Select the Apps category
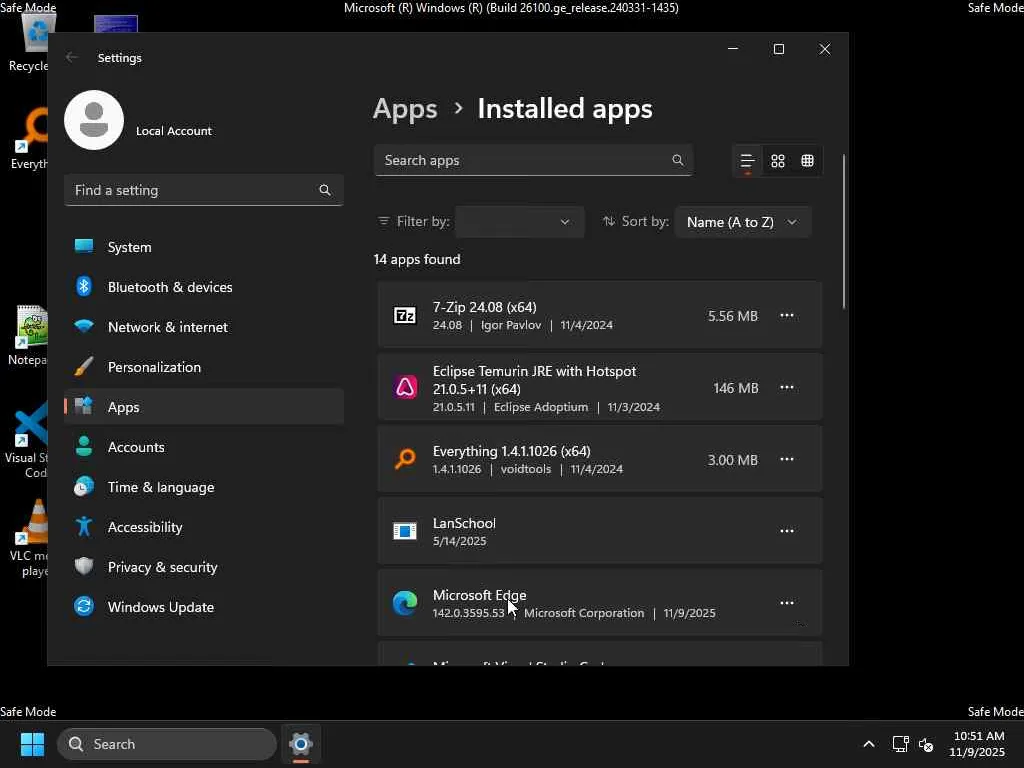 point(204,406)
